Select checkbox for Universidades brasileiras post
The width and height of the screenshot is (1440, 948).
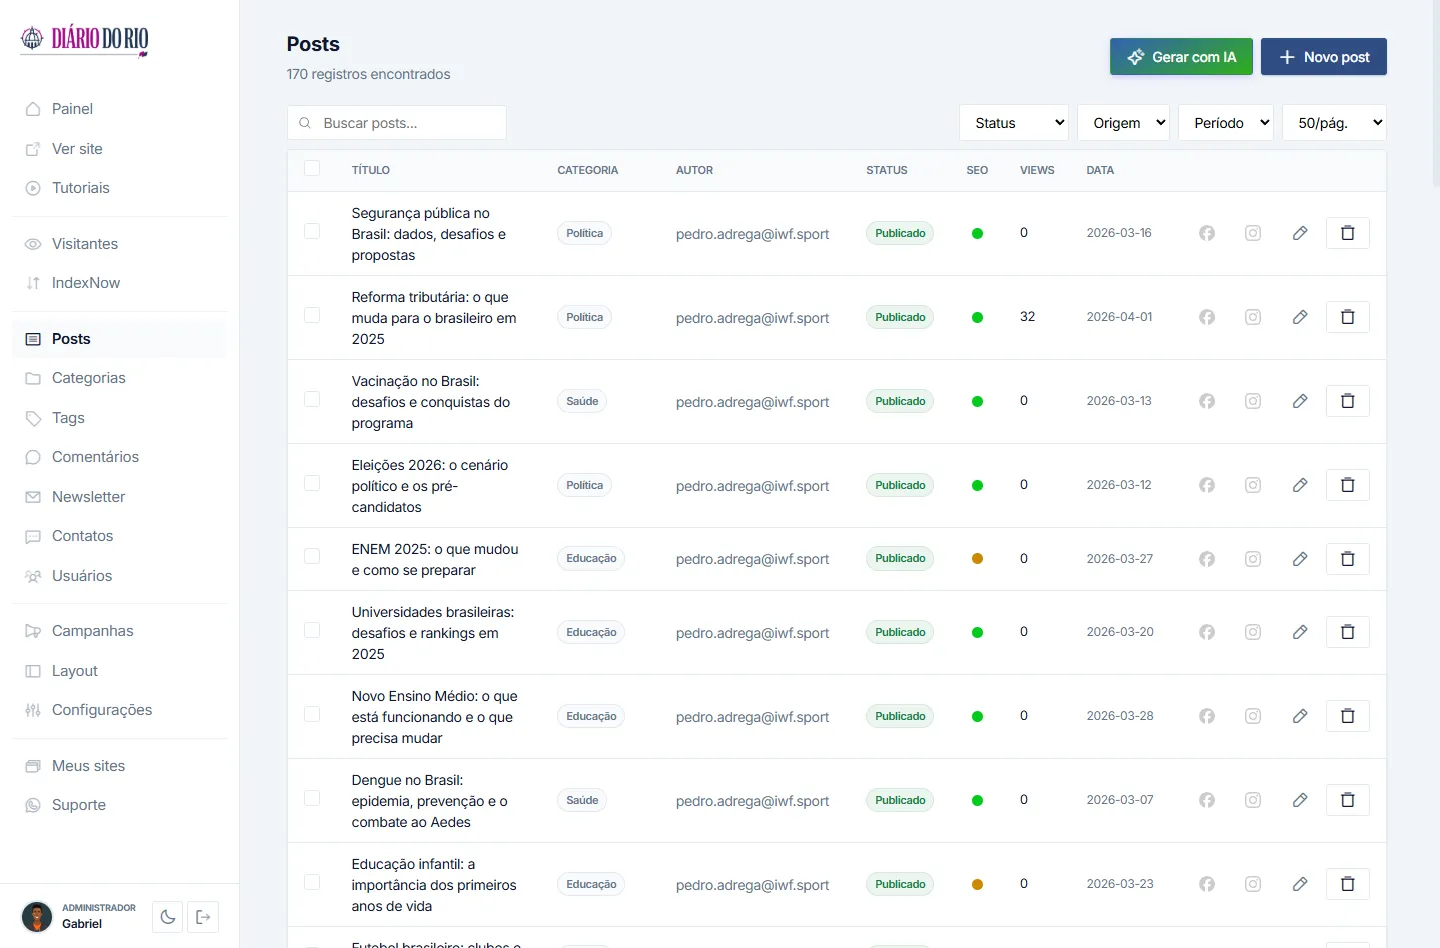[x=312, y=631]
